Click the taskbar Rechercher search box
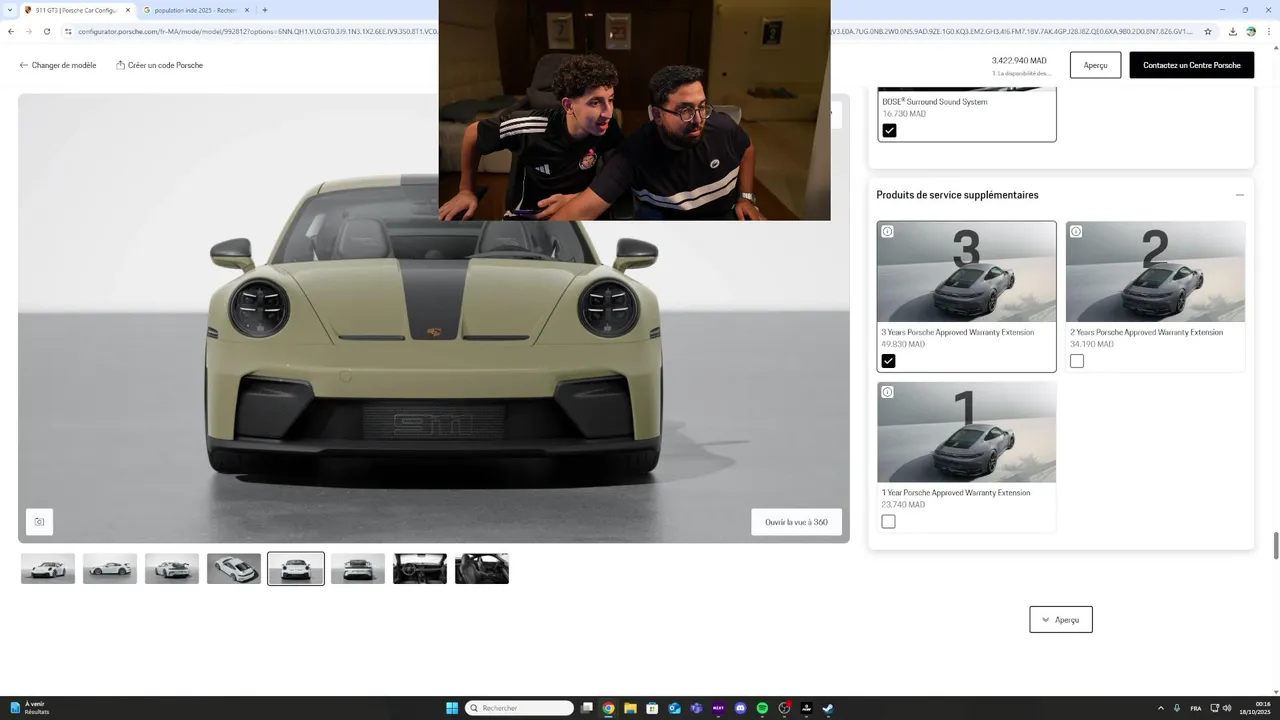The width and height of the screenshot is (1280, 720). tap(519, 708)
